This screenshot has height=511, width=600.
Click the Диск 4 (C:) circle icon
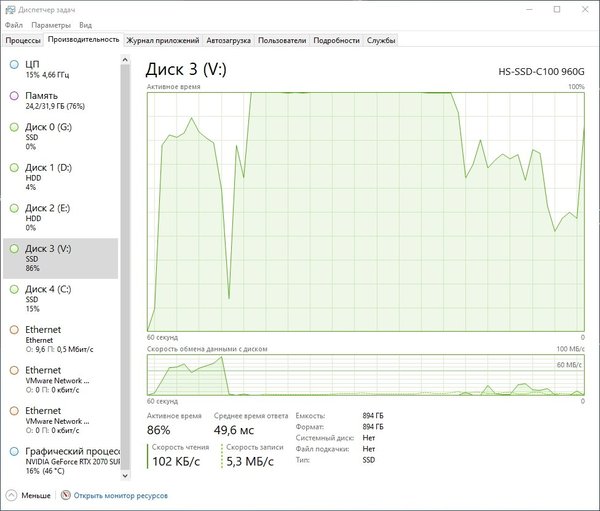[x=14, y=289]
